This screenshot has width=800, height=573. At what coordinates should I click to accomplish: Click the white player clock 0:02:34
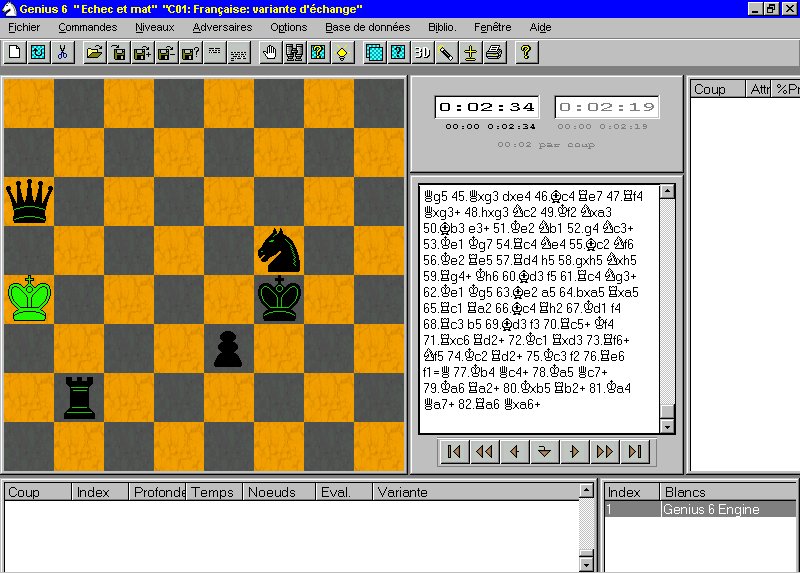(487, 107)
